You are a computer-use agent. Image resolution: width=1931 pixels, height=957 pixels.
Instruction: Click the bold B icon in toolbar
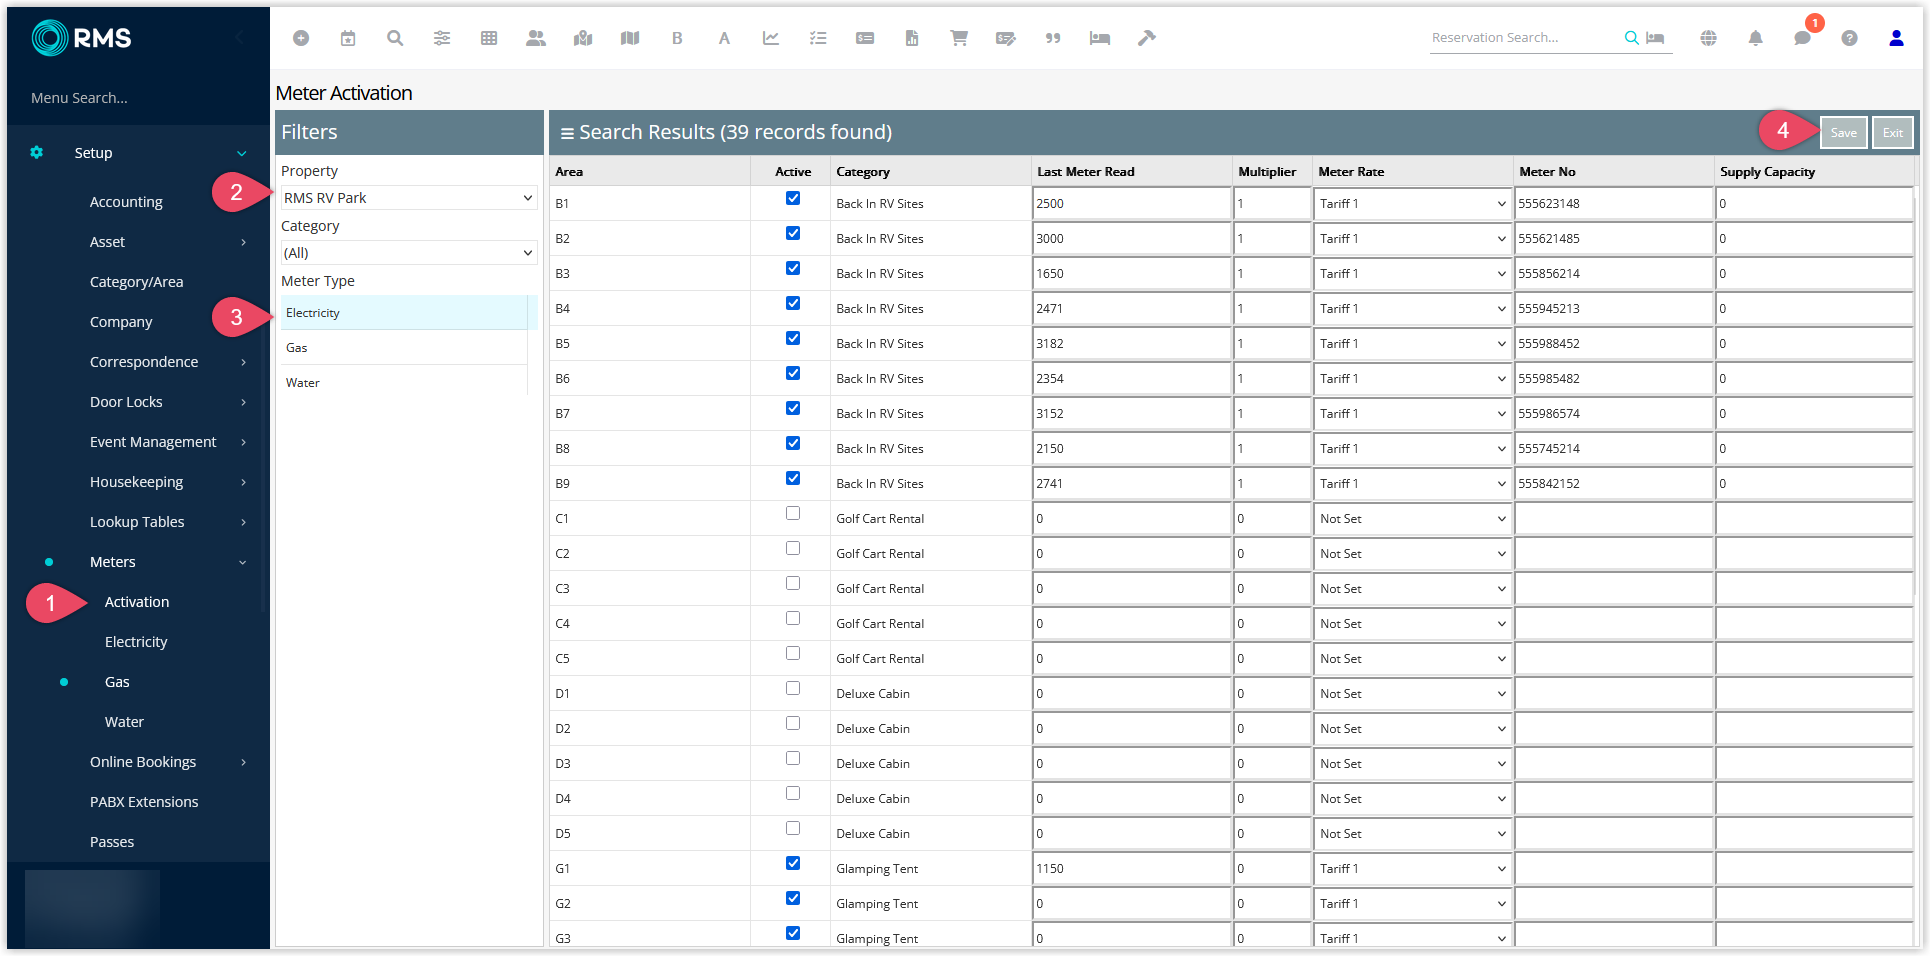pyautogui.click(x=677, y=38)
